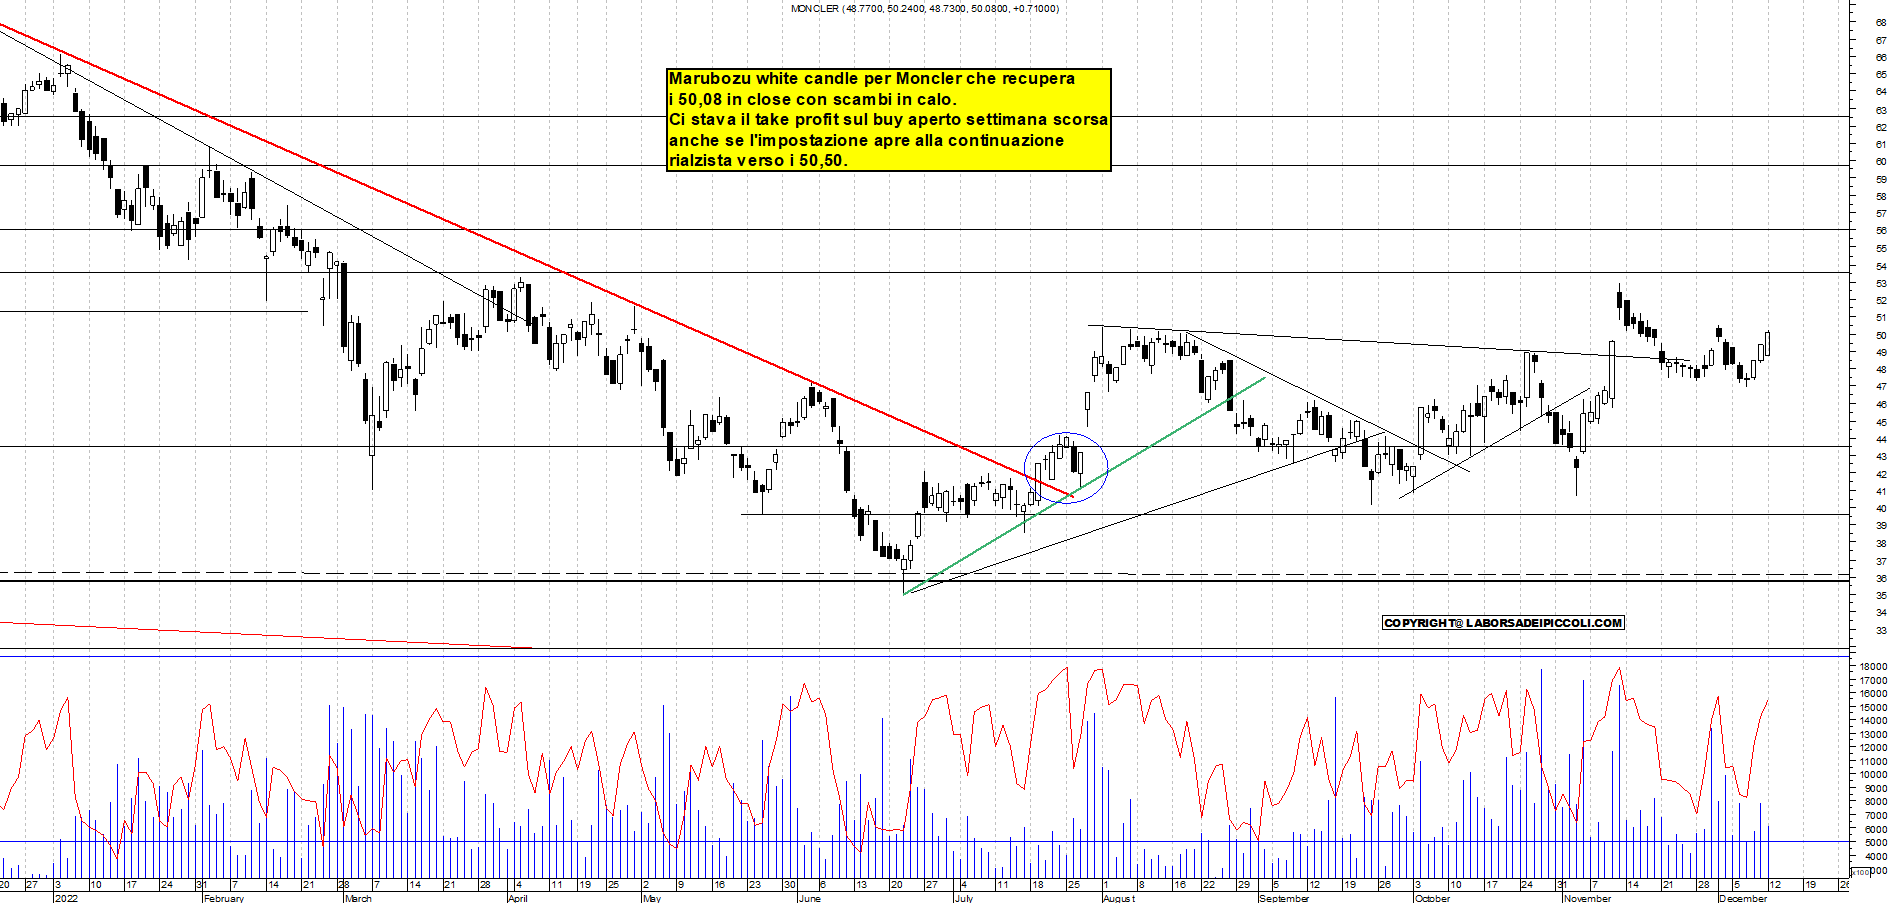The height and width of the screenshot is (903, 1890).
Task: Click the 53 price level on the right axis
Action: click(x=1881, y=283)
